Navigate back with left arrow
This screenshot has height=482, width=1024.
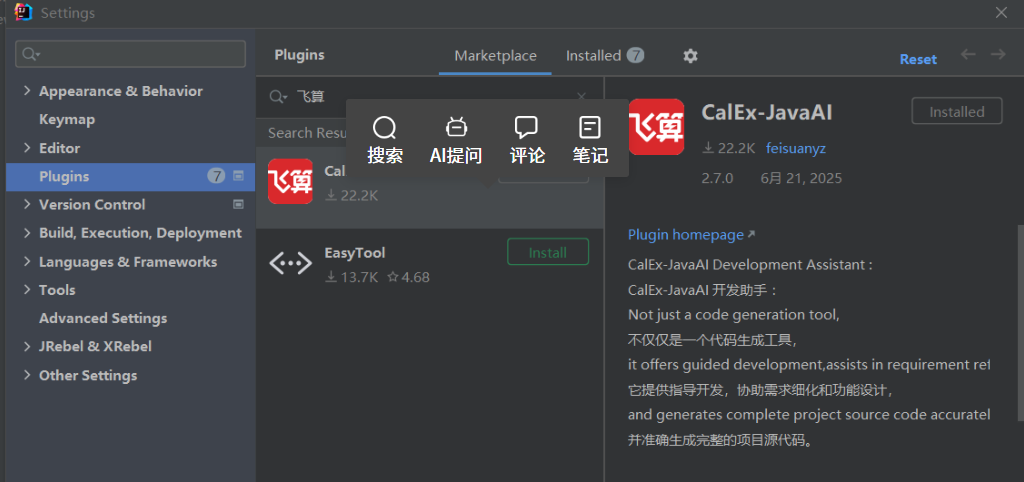click(968, 54)
